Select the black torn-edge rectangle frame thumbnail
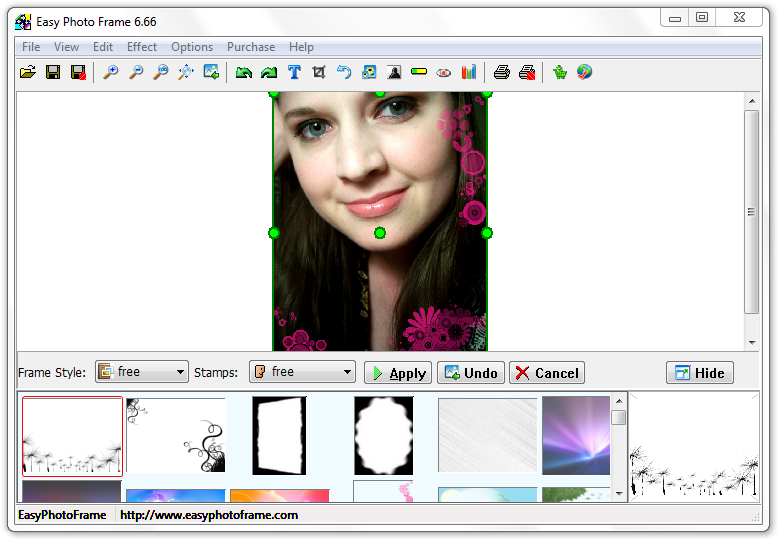This screenshot has width=779, height=539. [x=279, y=436]
